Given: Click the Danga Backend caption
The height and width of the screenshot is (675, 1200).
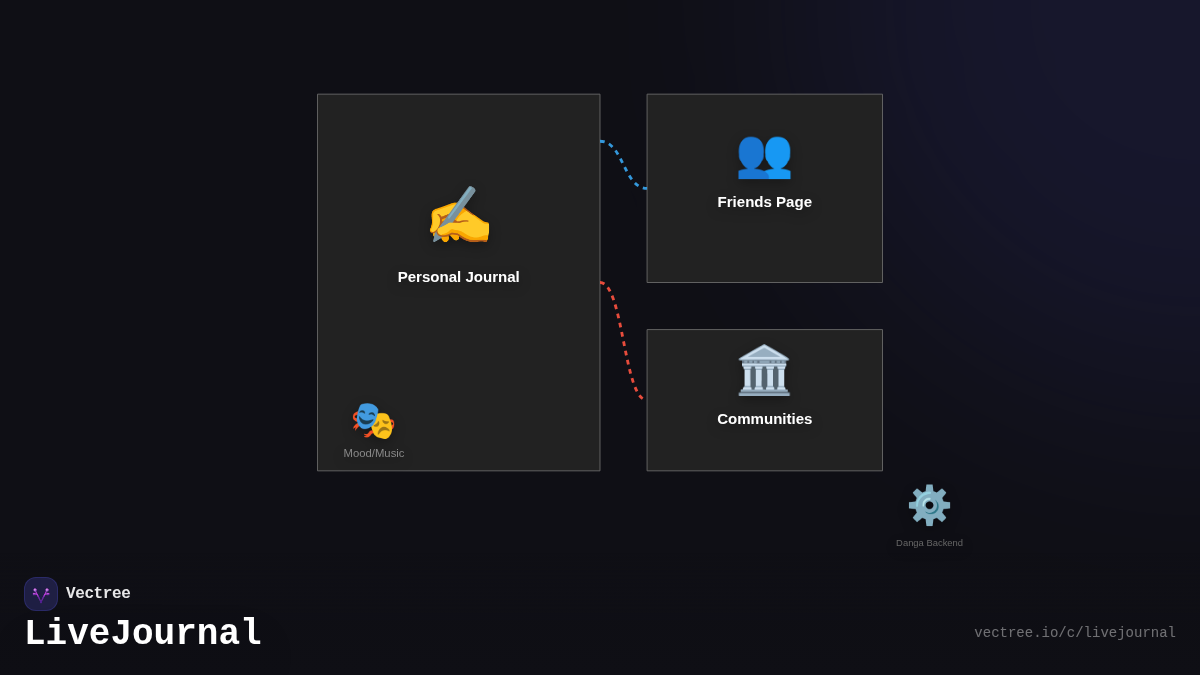Looking at the screenshot, I should pyautogui.click(x=929, y=543).
